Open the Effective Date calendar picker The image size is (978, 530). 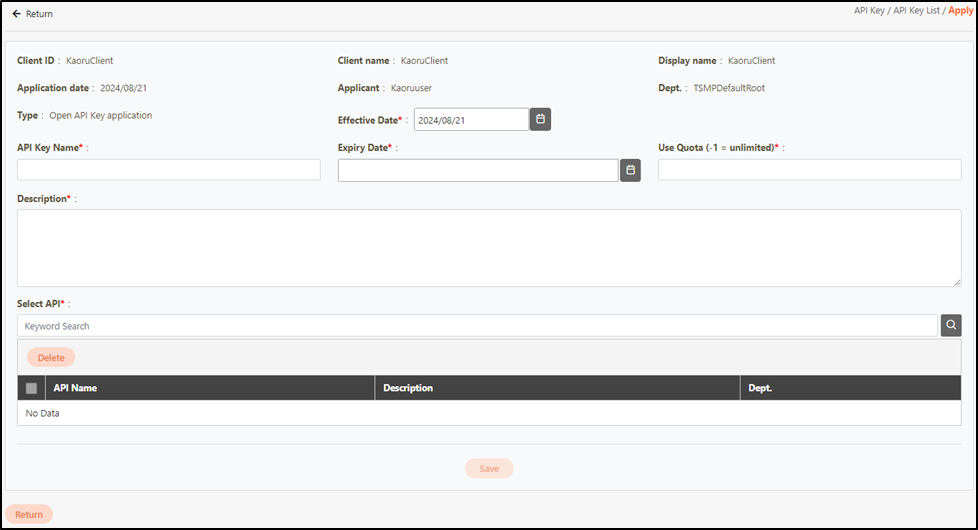pos(540,119)
